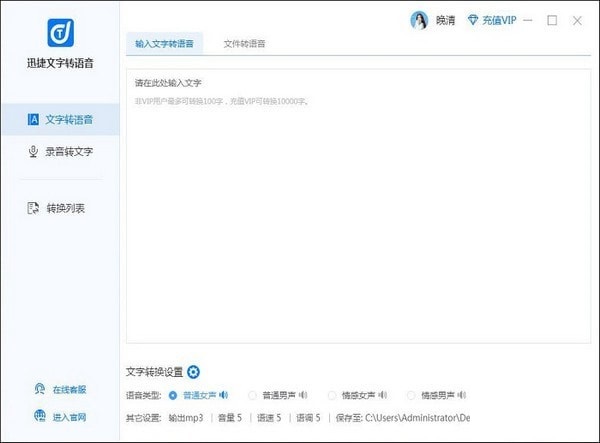
Task: Preview the 普通女声 voice speaker icon
Action: pos(224,394)
